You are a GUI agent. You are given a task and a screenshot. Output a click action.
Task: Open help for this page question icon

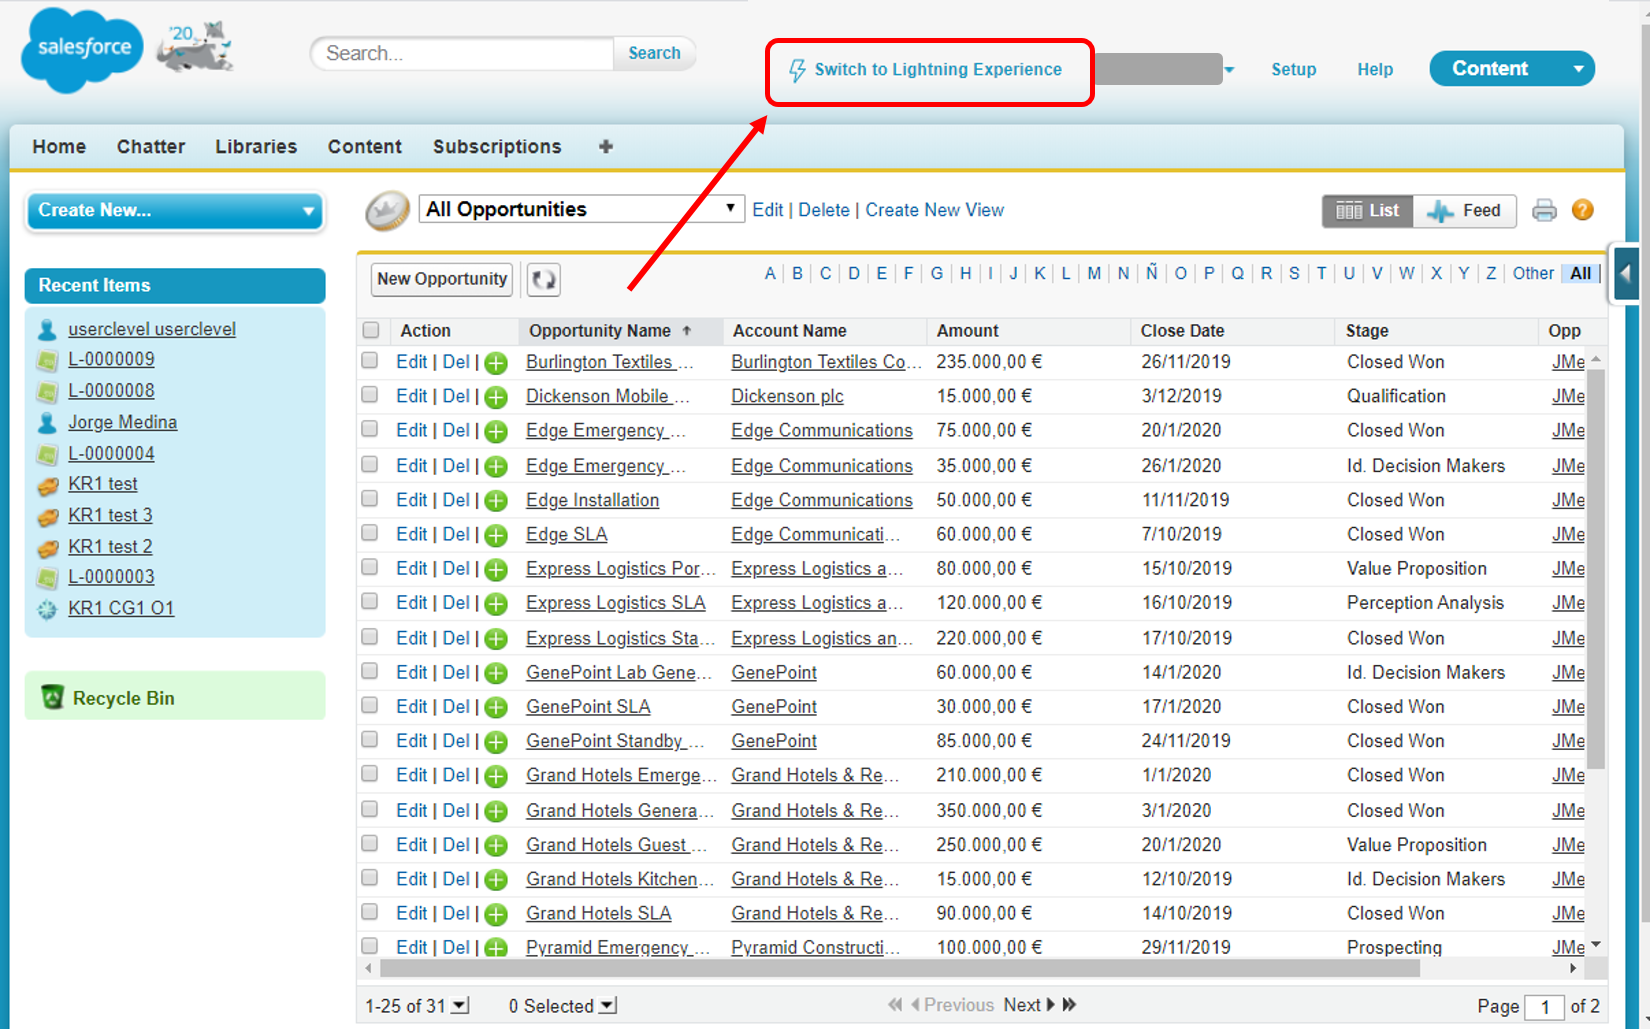1582,210
